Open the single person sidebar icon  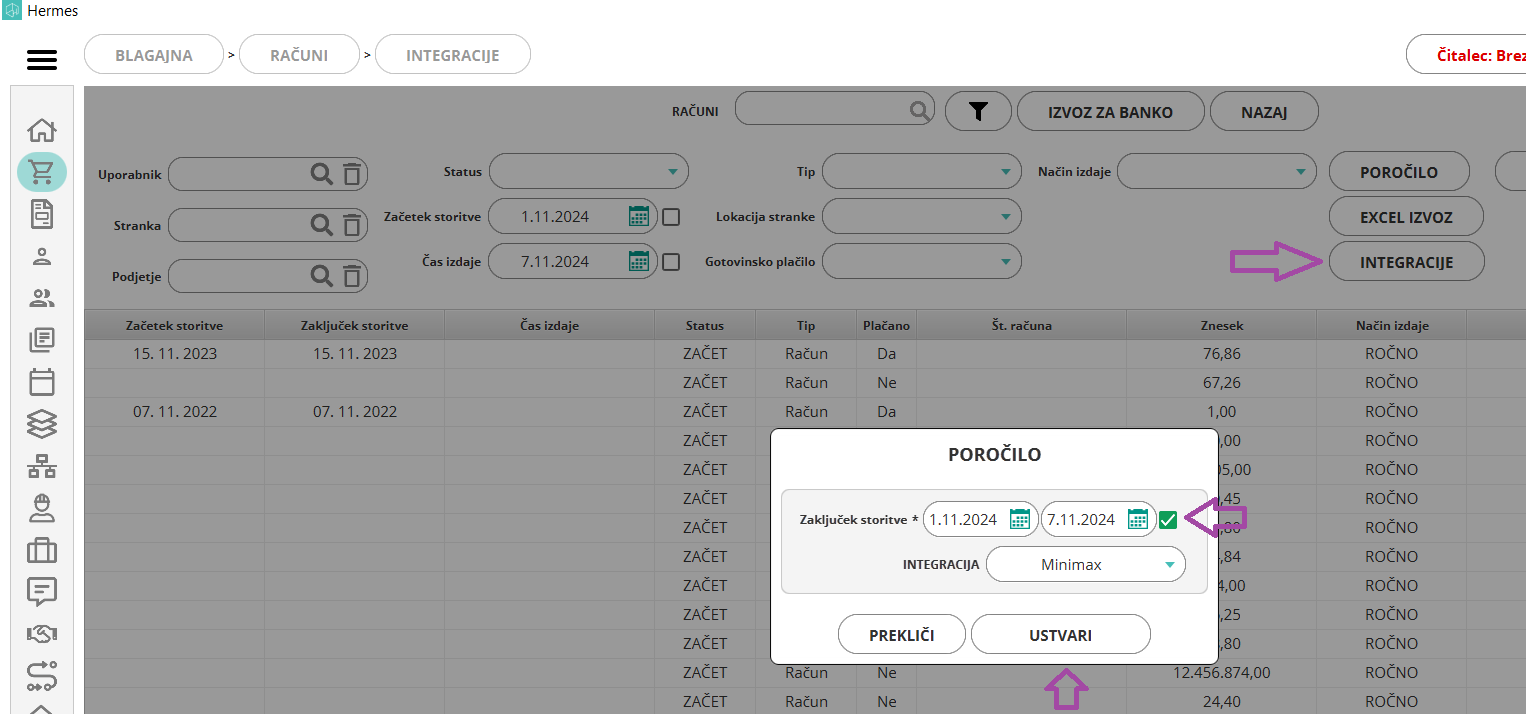point(42,256)
